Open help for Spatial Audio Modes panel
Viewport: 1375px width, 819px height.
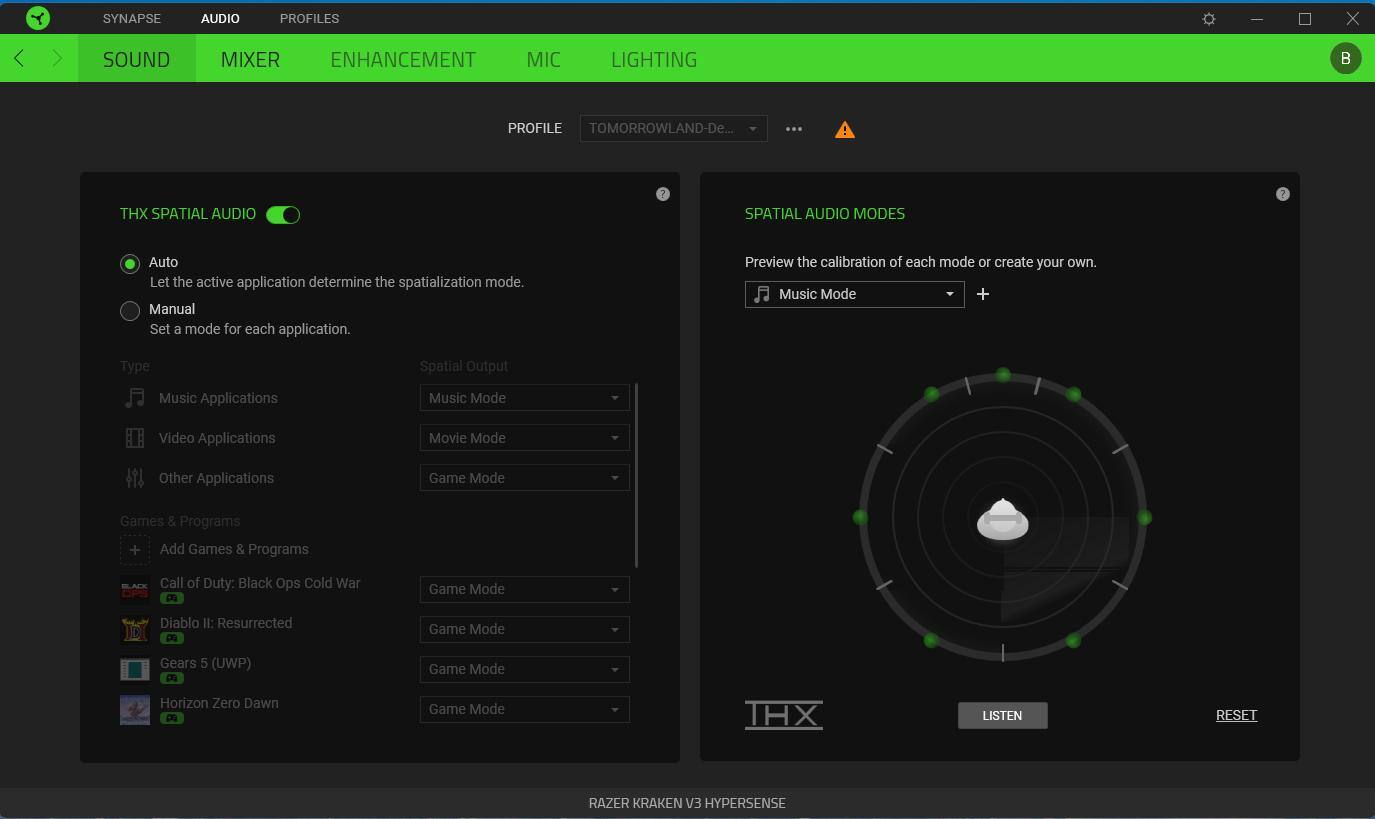tap(1283, 194)
